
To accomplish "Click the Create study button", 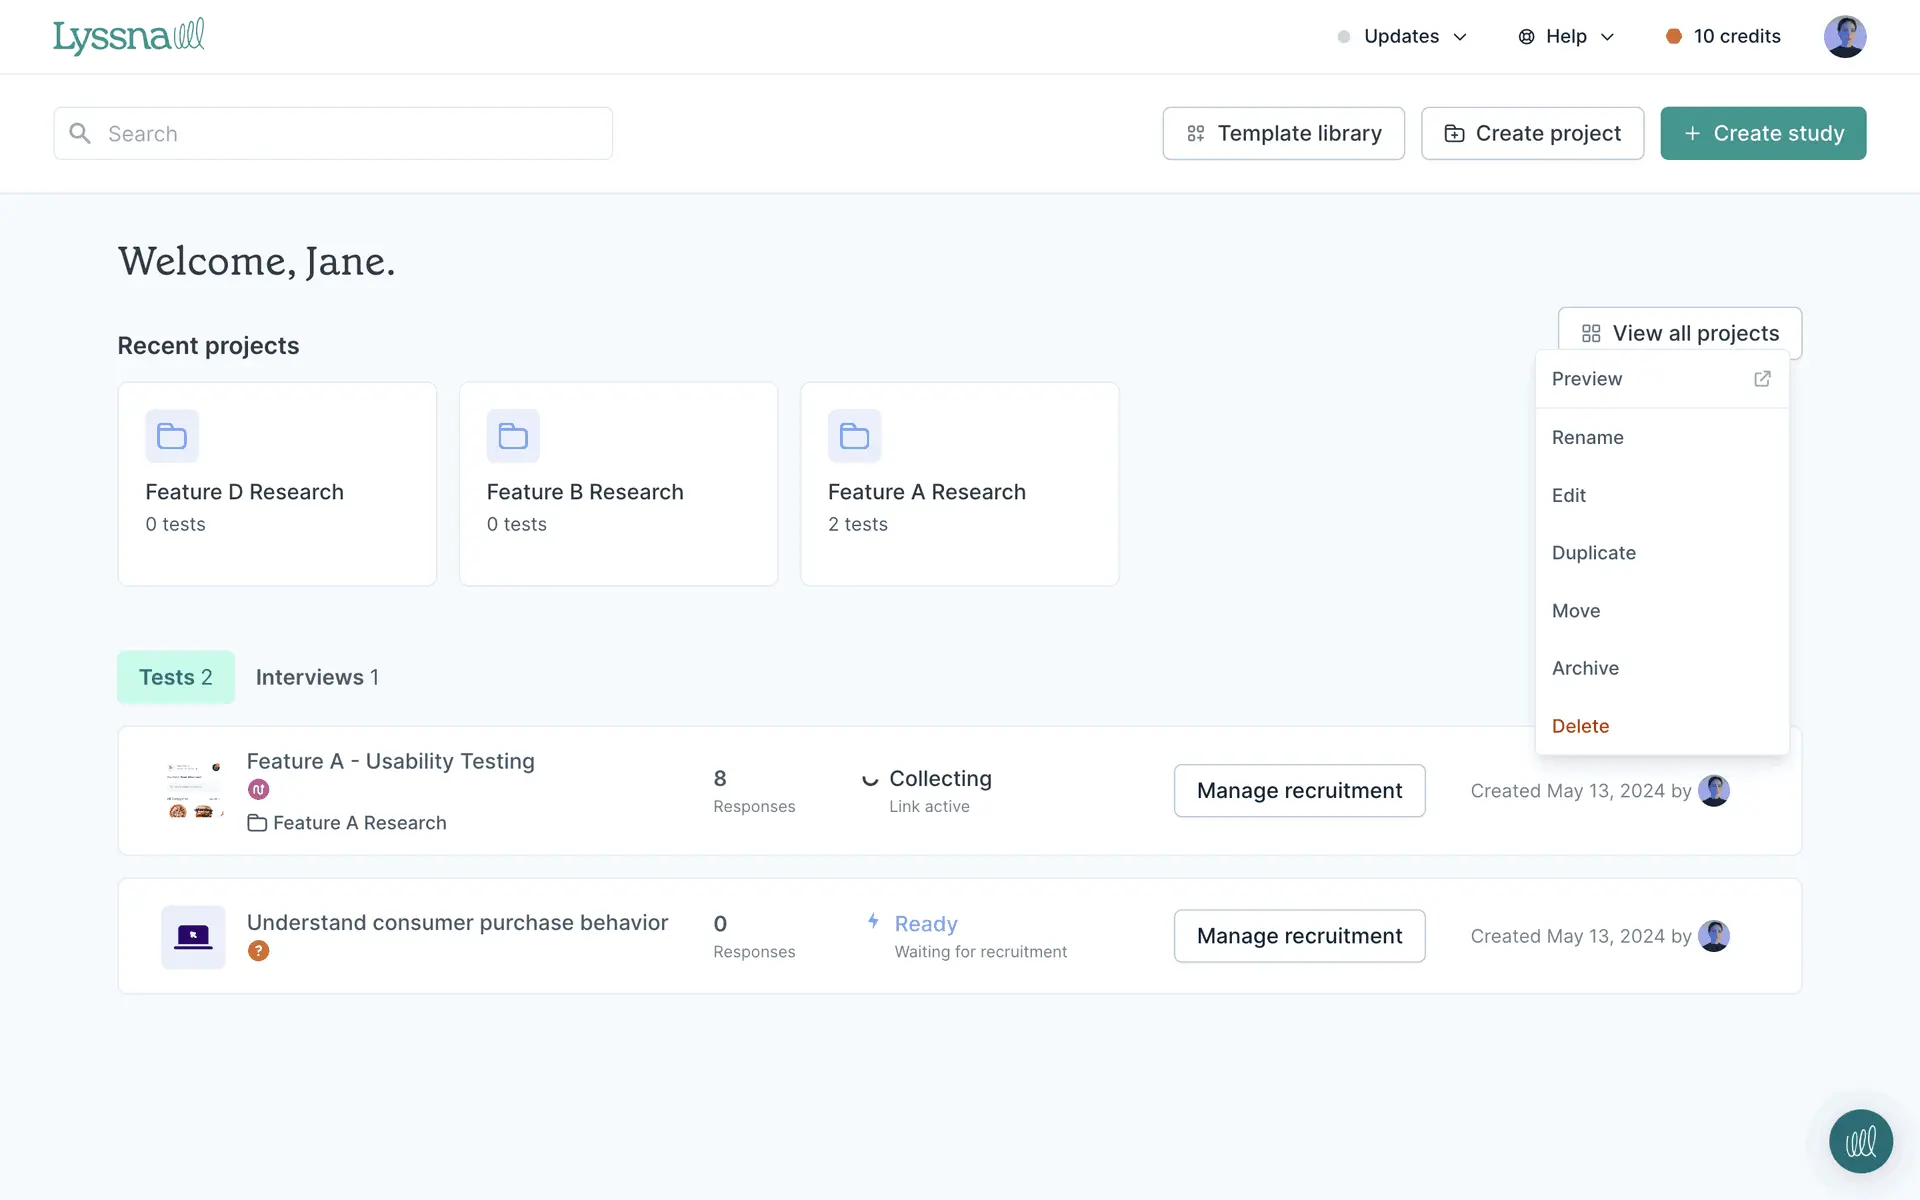I will click(1762, 133).
